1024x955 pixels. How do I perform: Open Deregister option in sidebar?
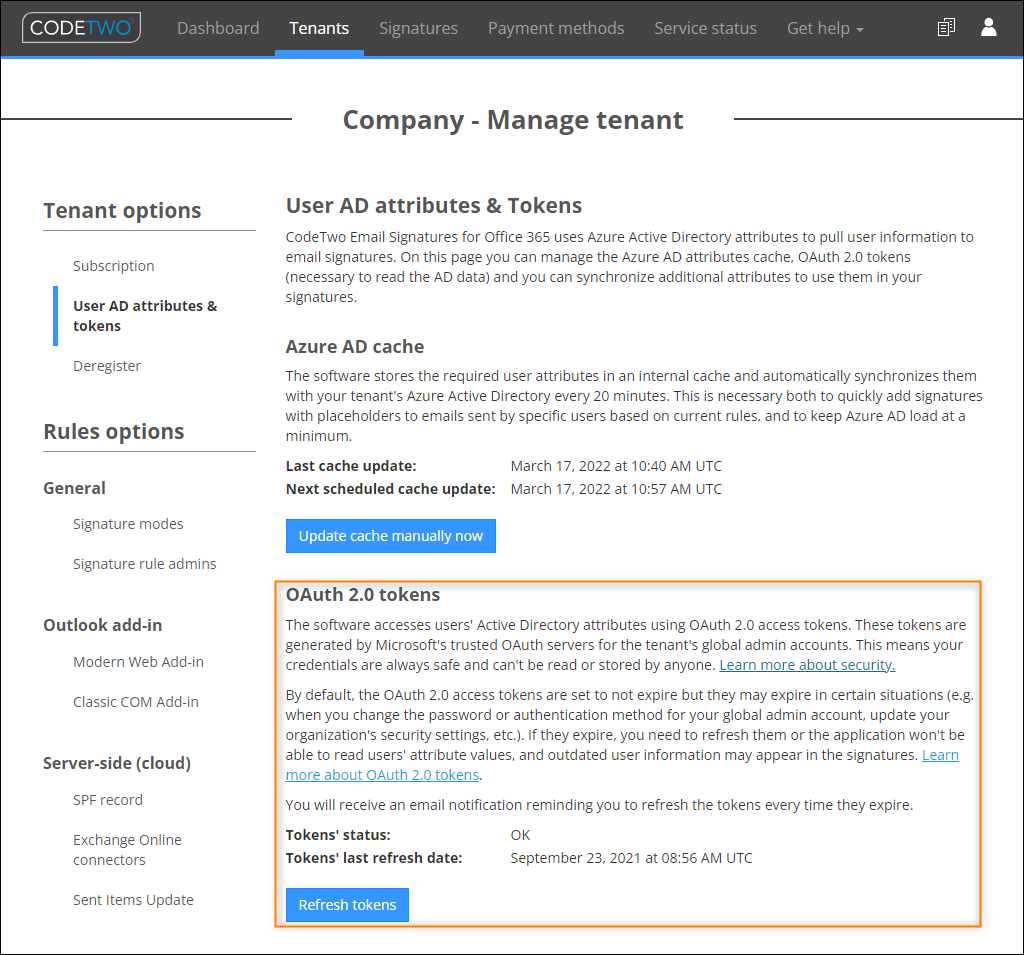(x=107, y=366)
